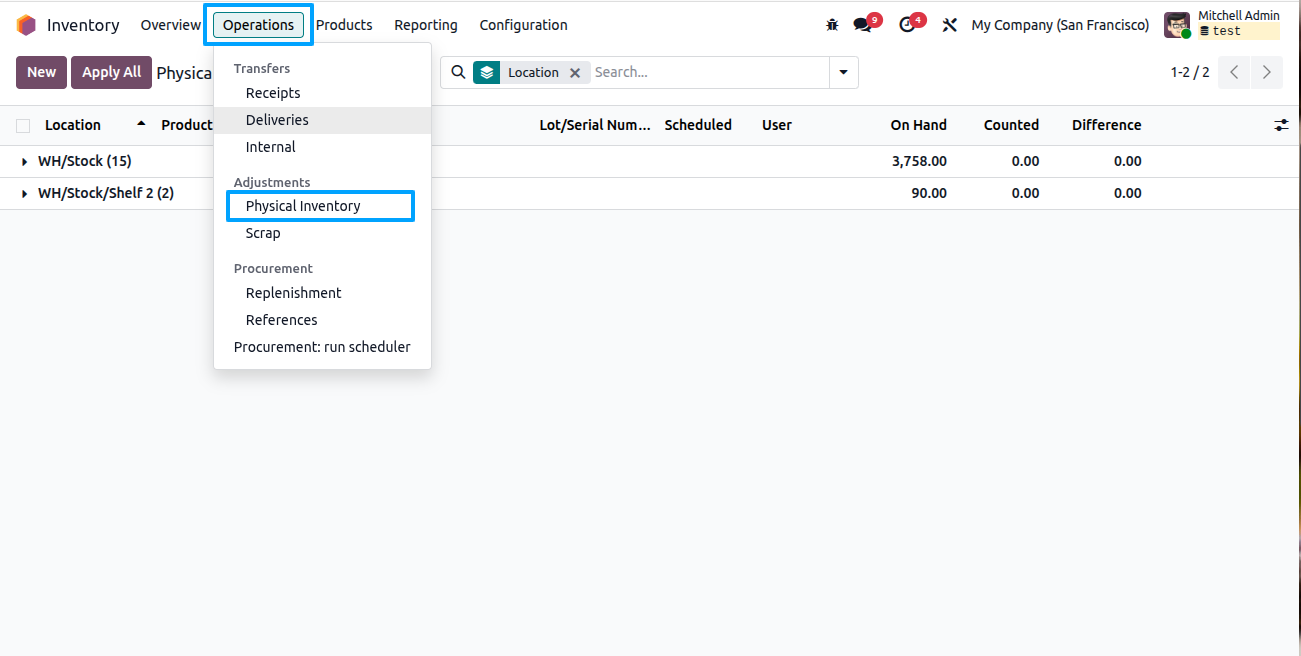The height and width of the screenshot is (656, 1301).
Task: Select Procurement: run scheduler
Action: click(x=322, y=347)
